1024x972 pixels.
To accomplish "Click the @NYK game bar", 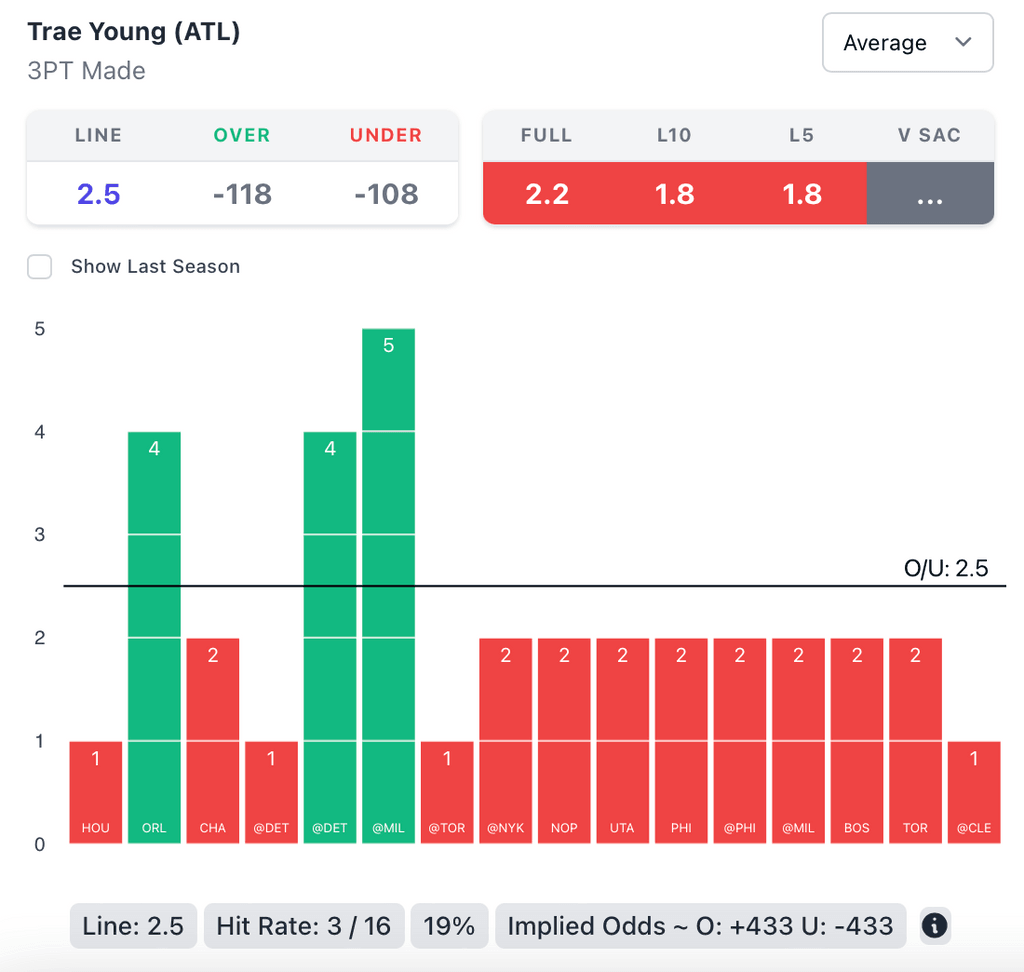I will click(x=505, y=741).
